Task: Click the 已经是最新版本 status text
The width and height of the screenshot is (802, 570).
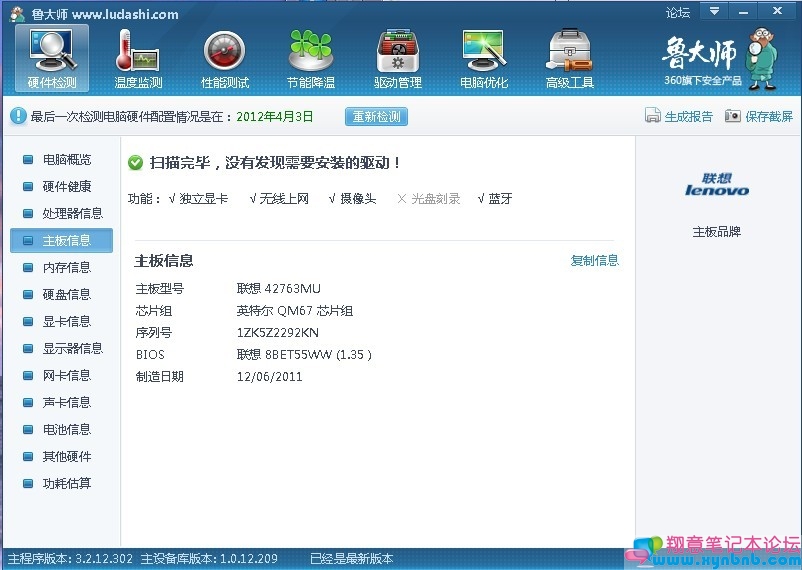Action: [352, 559]
